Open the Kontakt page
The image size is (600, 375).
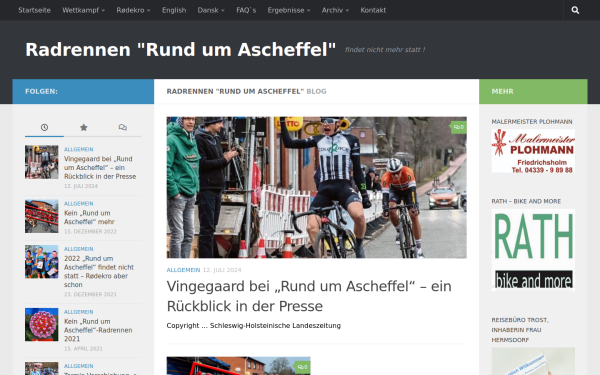(373, 10)
